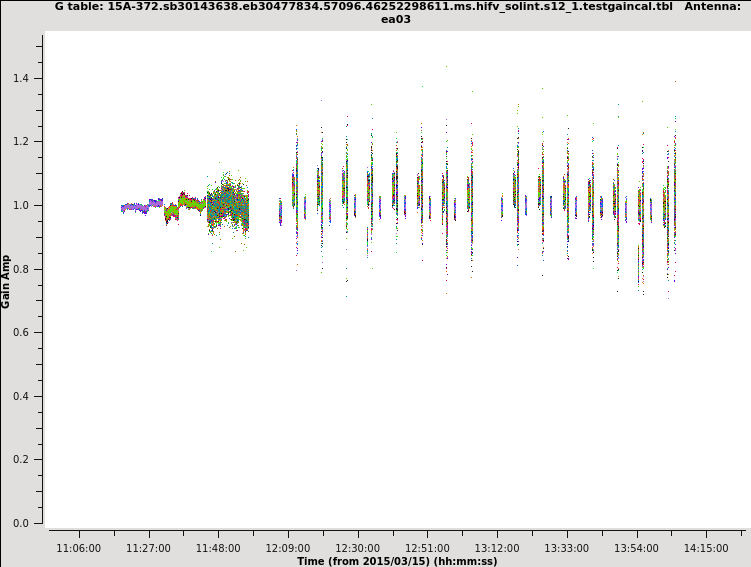The width and height of the screenshot is (751, 567).
Task: Click the 11:06:00 time axis label
Action: tap(78, 548)
